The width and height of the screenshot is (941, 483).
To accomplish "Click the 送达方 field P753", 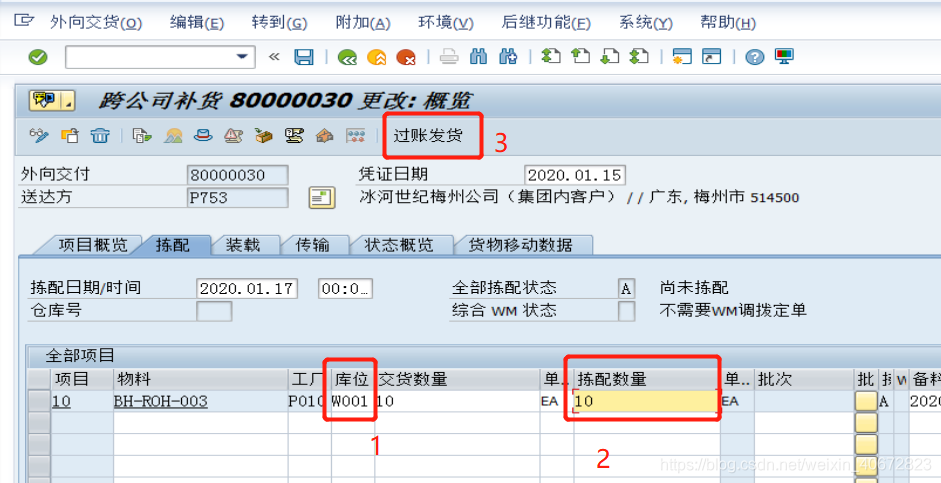I will [238, 197].
